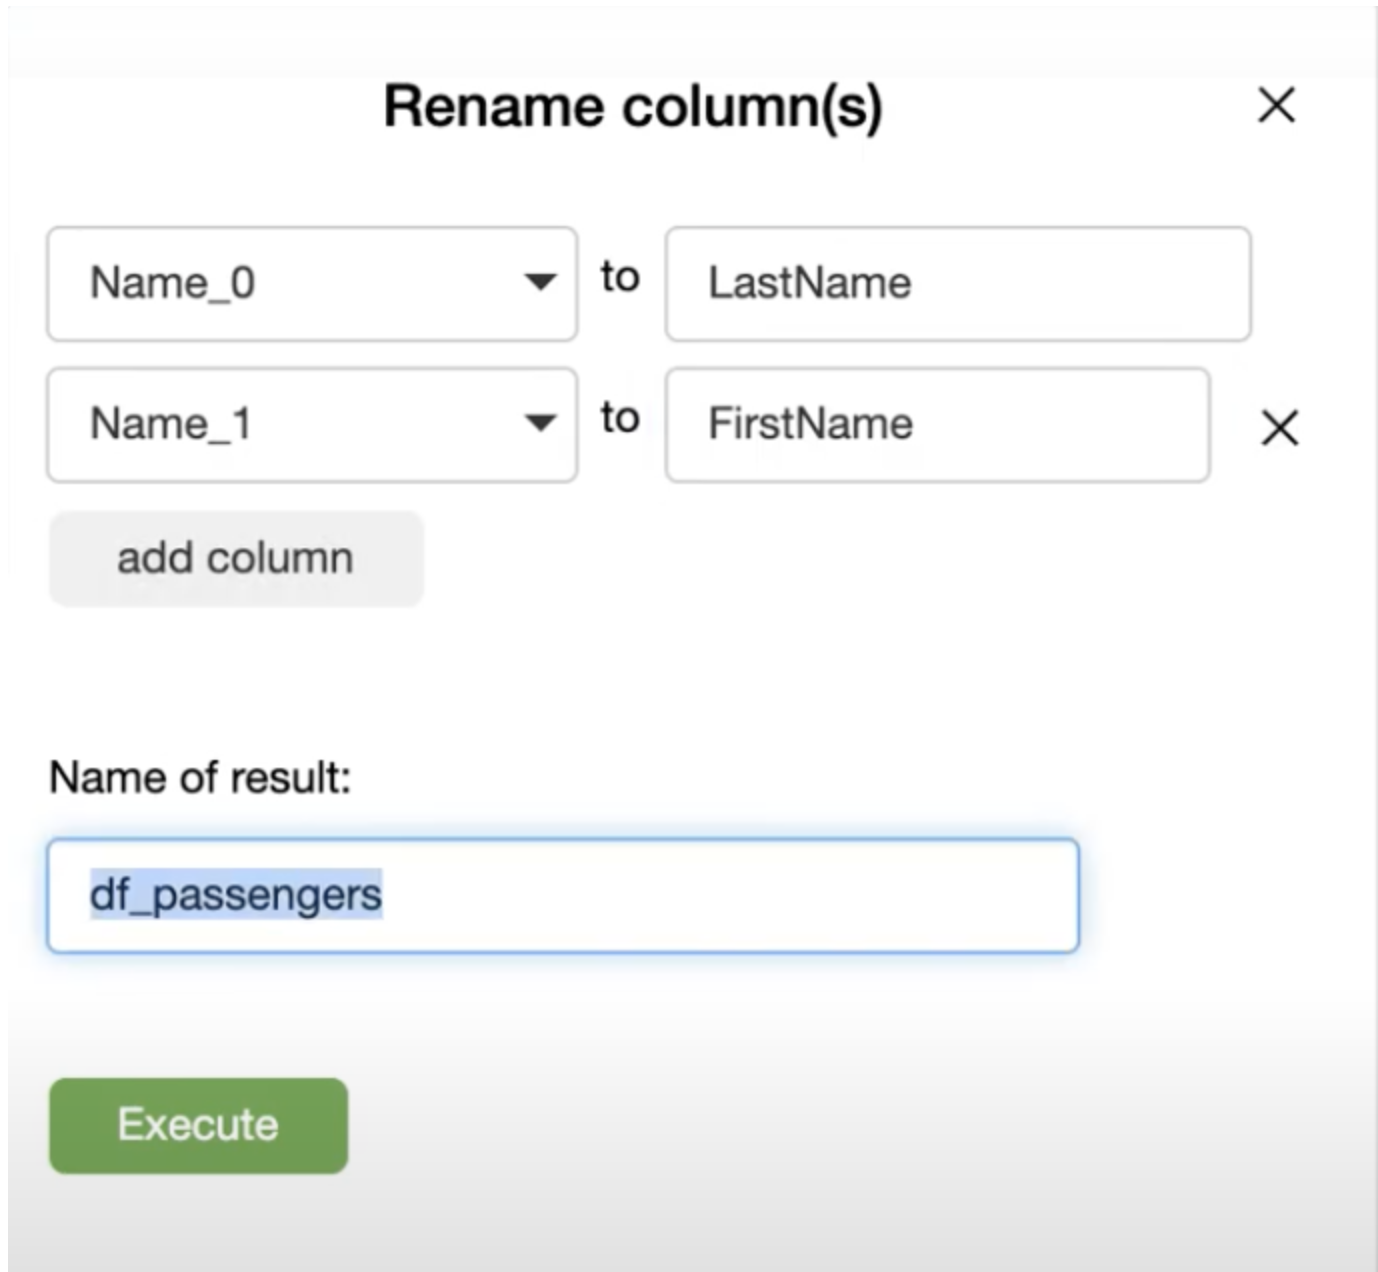The height and width of the screenshot is (1272, 1378).
Task: Click empty space right of add column button
Action: [800, 558]
